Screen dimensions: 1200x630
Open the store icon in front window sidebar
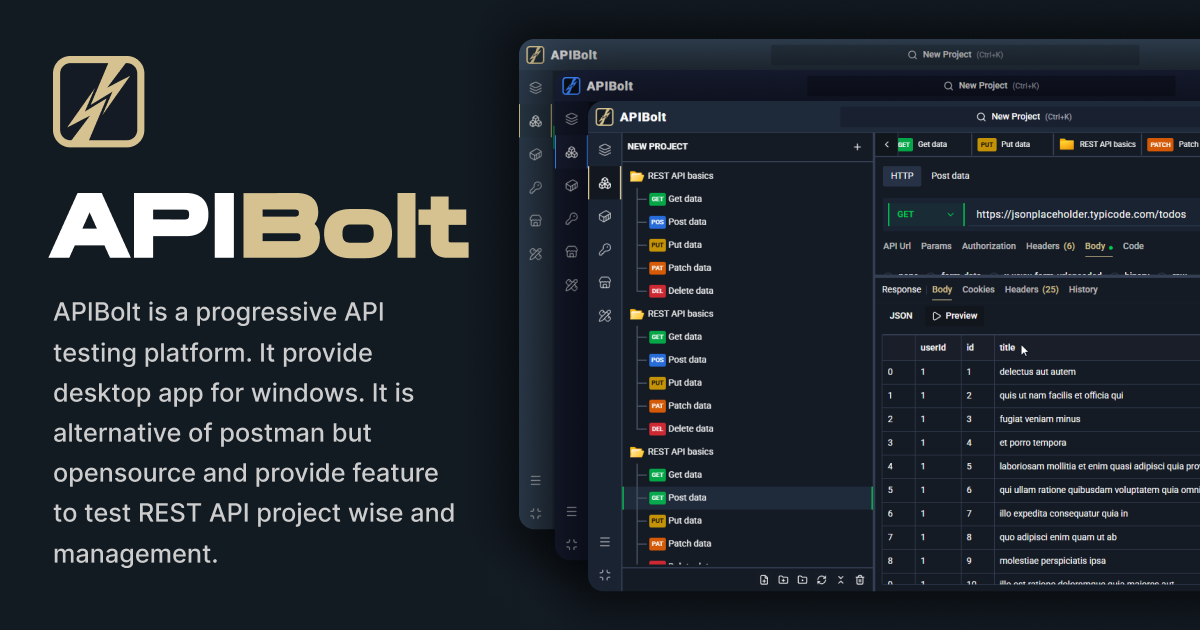click(604, 282)
